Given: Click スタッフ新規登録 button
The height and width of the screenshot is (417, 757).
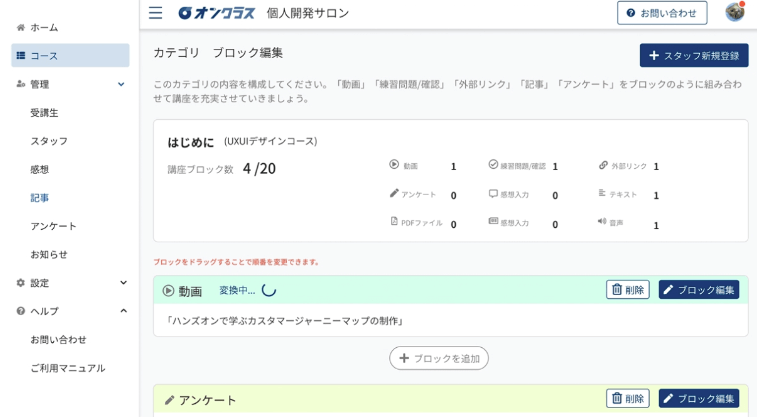Looking at the screenshot, I should (x=694, y=56).
